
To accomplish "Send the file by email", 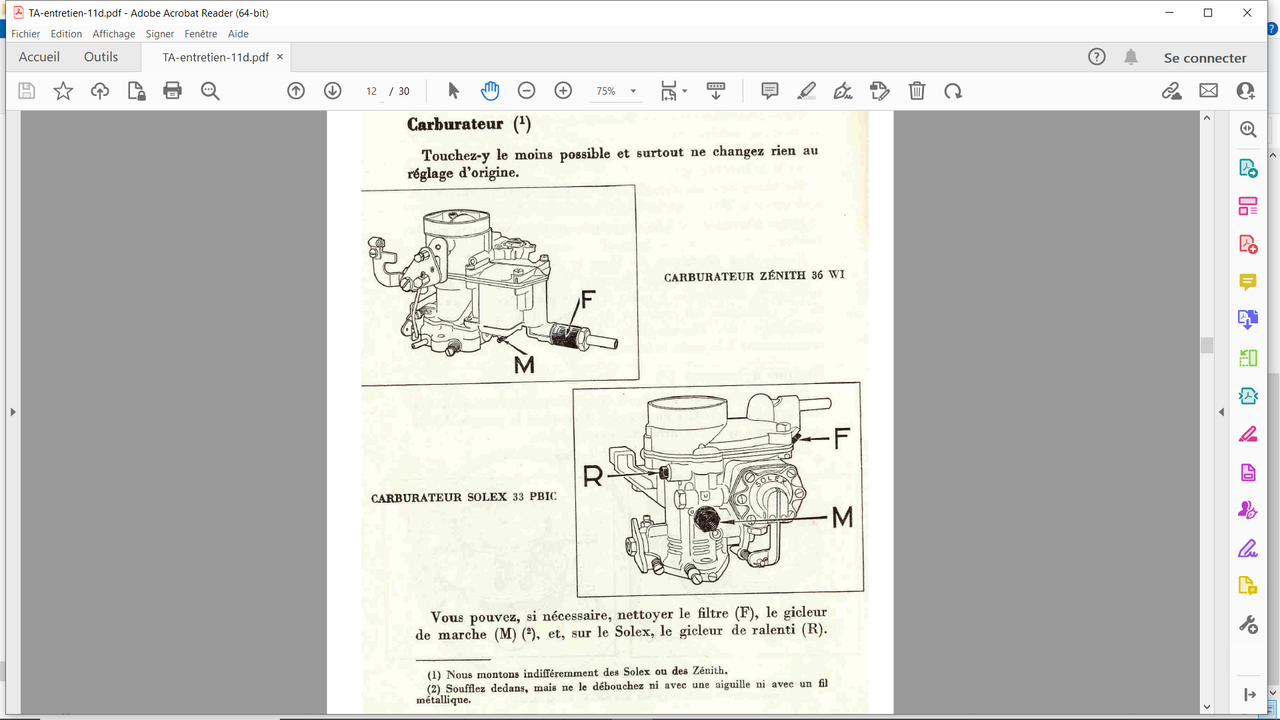I will (1209, 91).
